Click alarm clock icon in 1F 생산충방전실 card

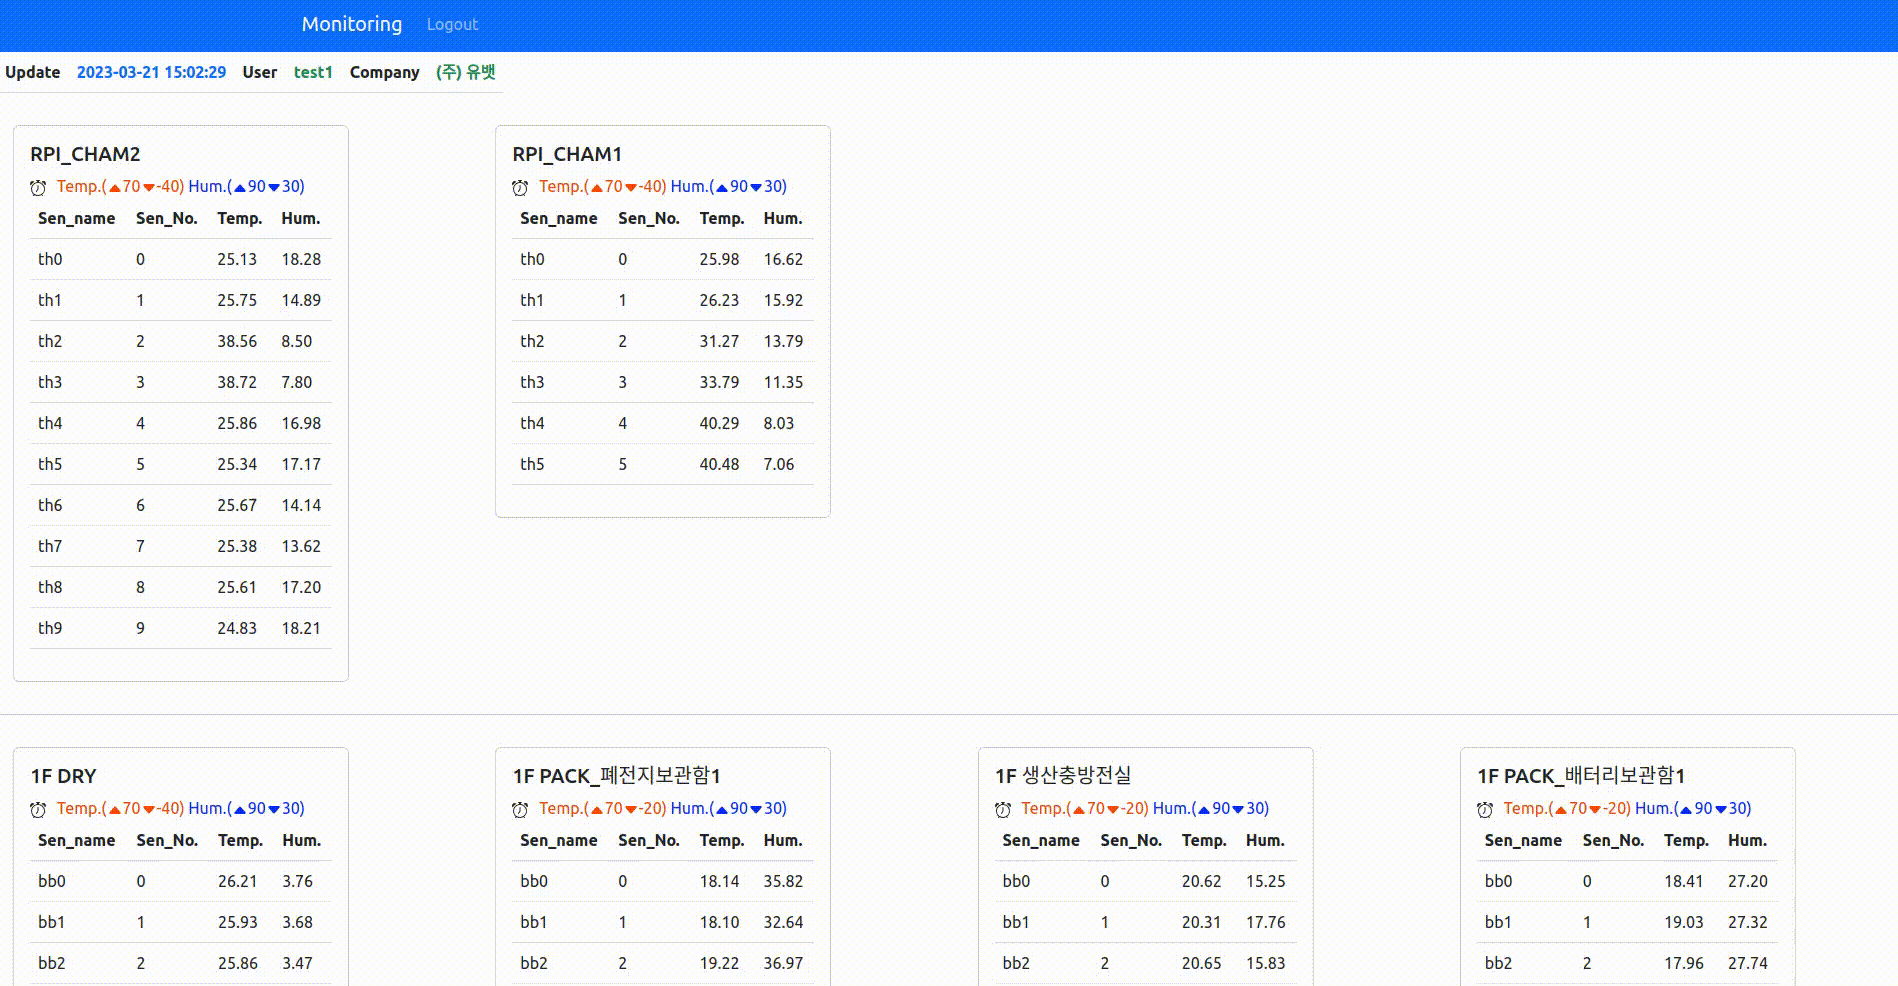point(1003,809)
